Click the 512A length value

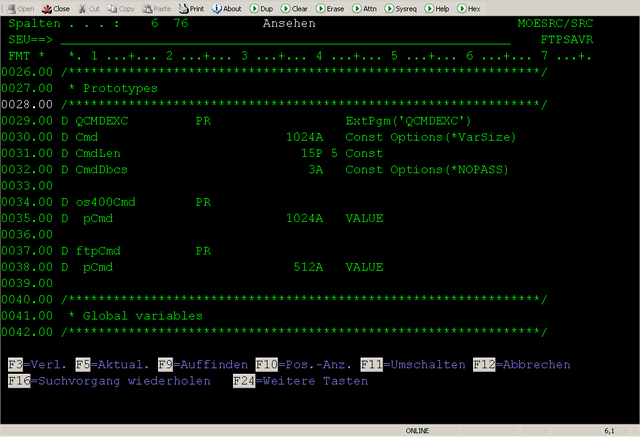tap(308, 267)
